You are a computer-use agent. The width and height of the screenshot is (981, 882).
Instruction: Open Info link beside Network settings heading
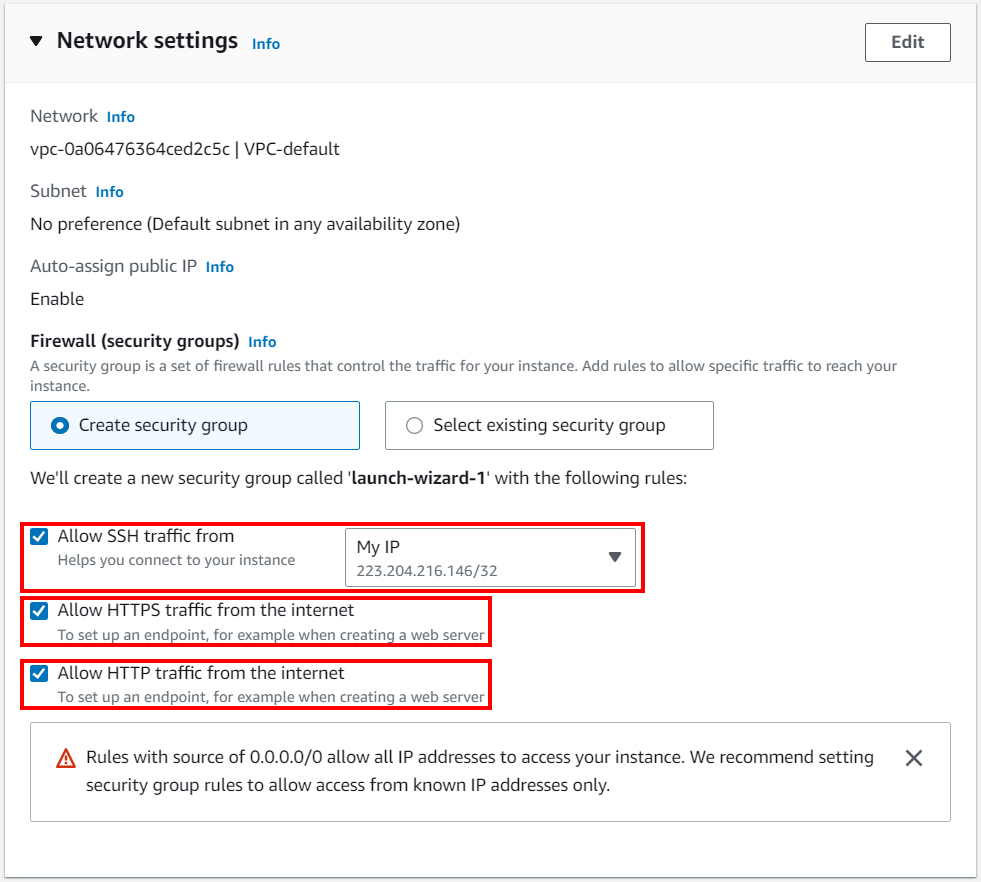(x=266, y=44)
